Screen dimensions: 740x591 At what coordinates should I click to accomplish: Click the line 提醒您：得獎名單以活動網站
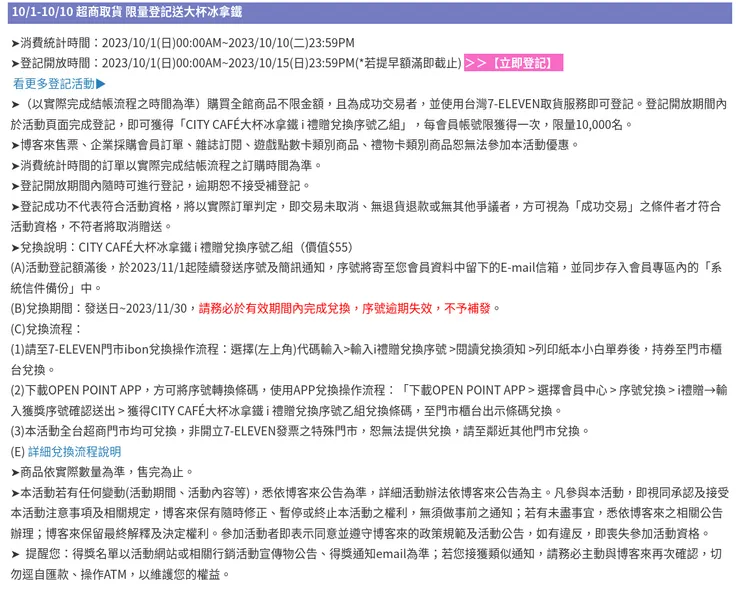click(367, 554)
